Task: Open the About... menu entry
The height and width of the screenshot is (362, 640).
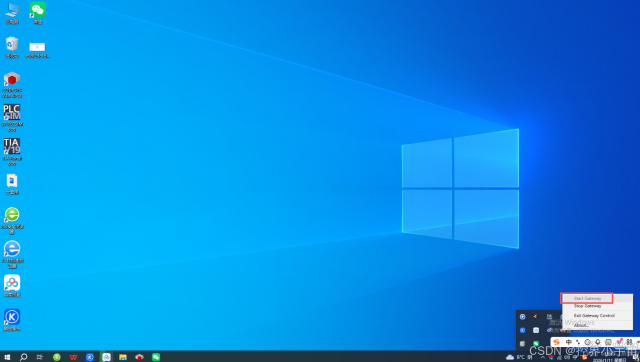Action: pyautogui.click(x=581, y=325)
